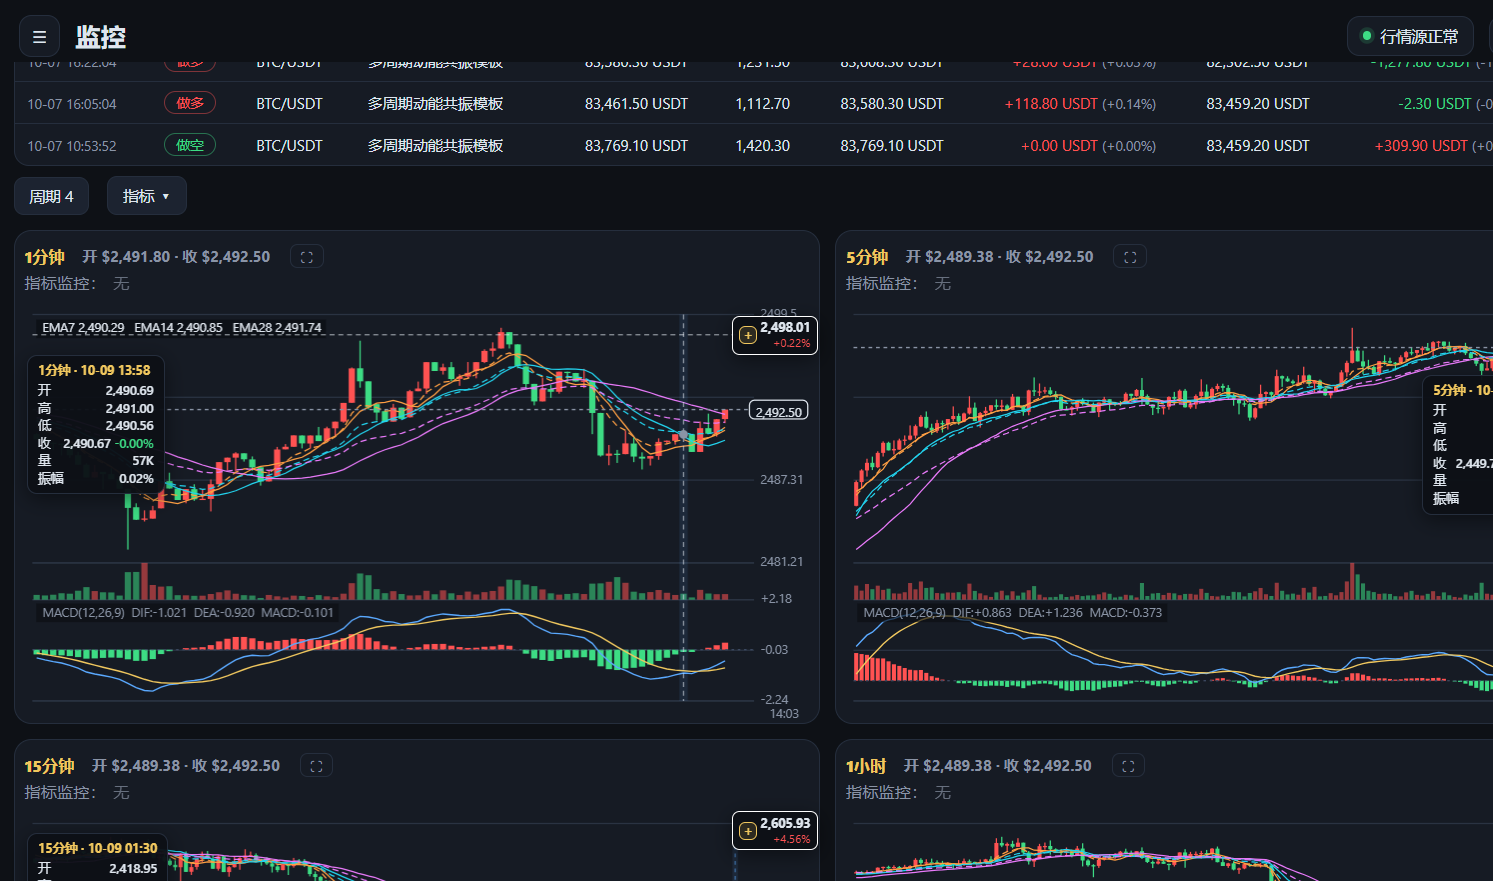Select the 10-07 16:05:04 timestamp

tap(72, 104)
